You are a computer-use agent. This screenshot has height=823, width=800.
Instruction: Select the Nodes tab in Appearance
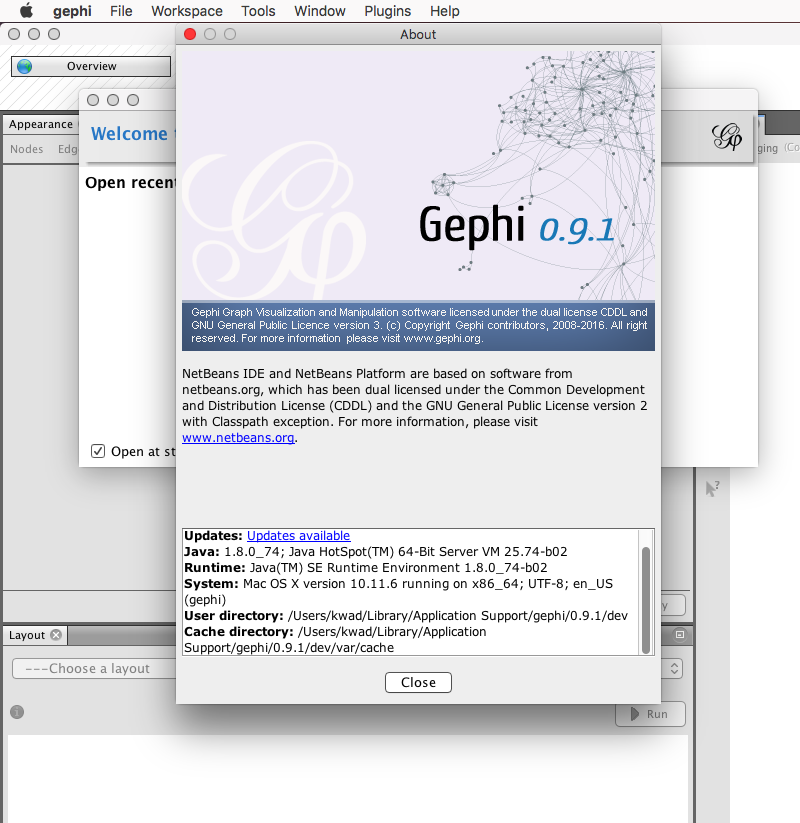tap(27, 149)
